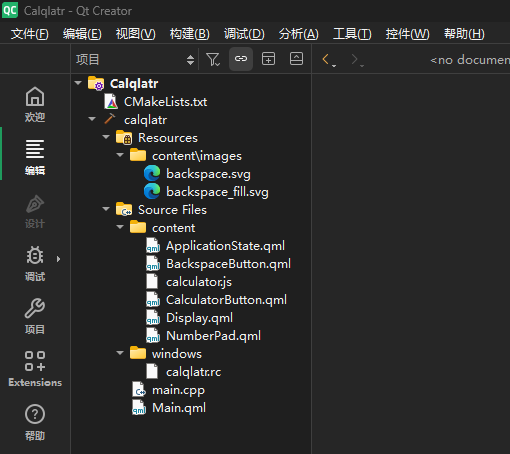Click the Main.qml file icon
510x454 pixels.
(139, 408)
